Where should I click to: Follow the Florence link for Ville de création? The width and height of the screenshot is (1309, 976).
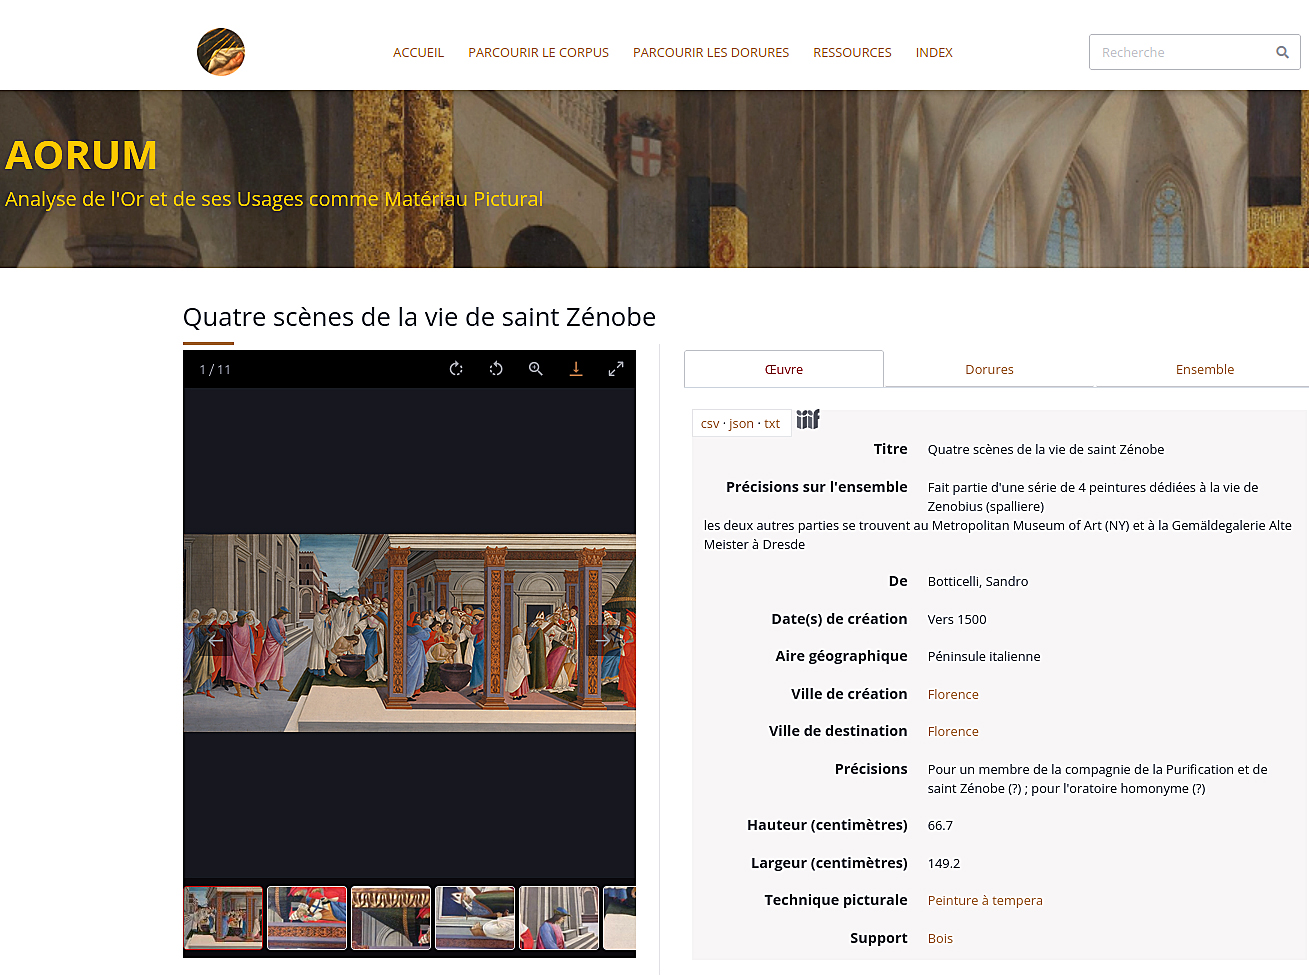tap(953, 694)
